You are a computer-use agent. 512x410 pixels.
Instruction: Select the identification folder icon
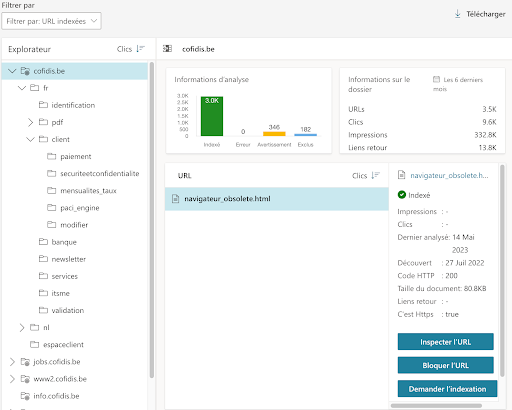tap(43, 105)
